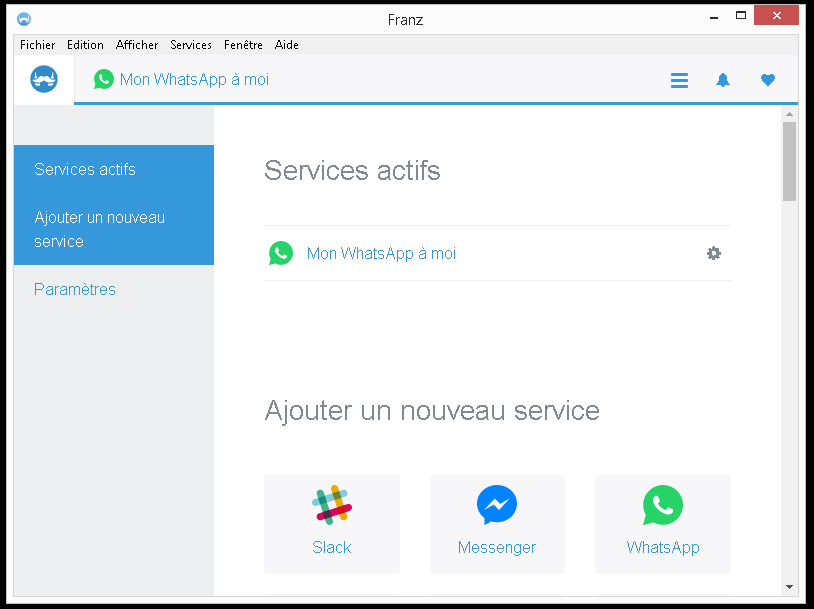Click the notification bell icon

pyautogui.click(x=723, y=80)
